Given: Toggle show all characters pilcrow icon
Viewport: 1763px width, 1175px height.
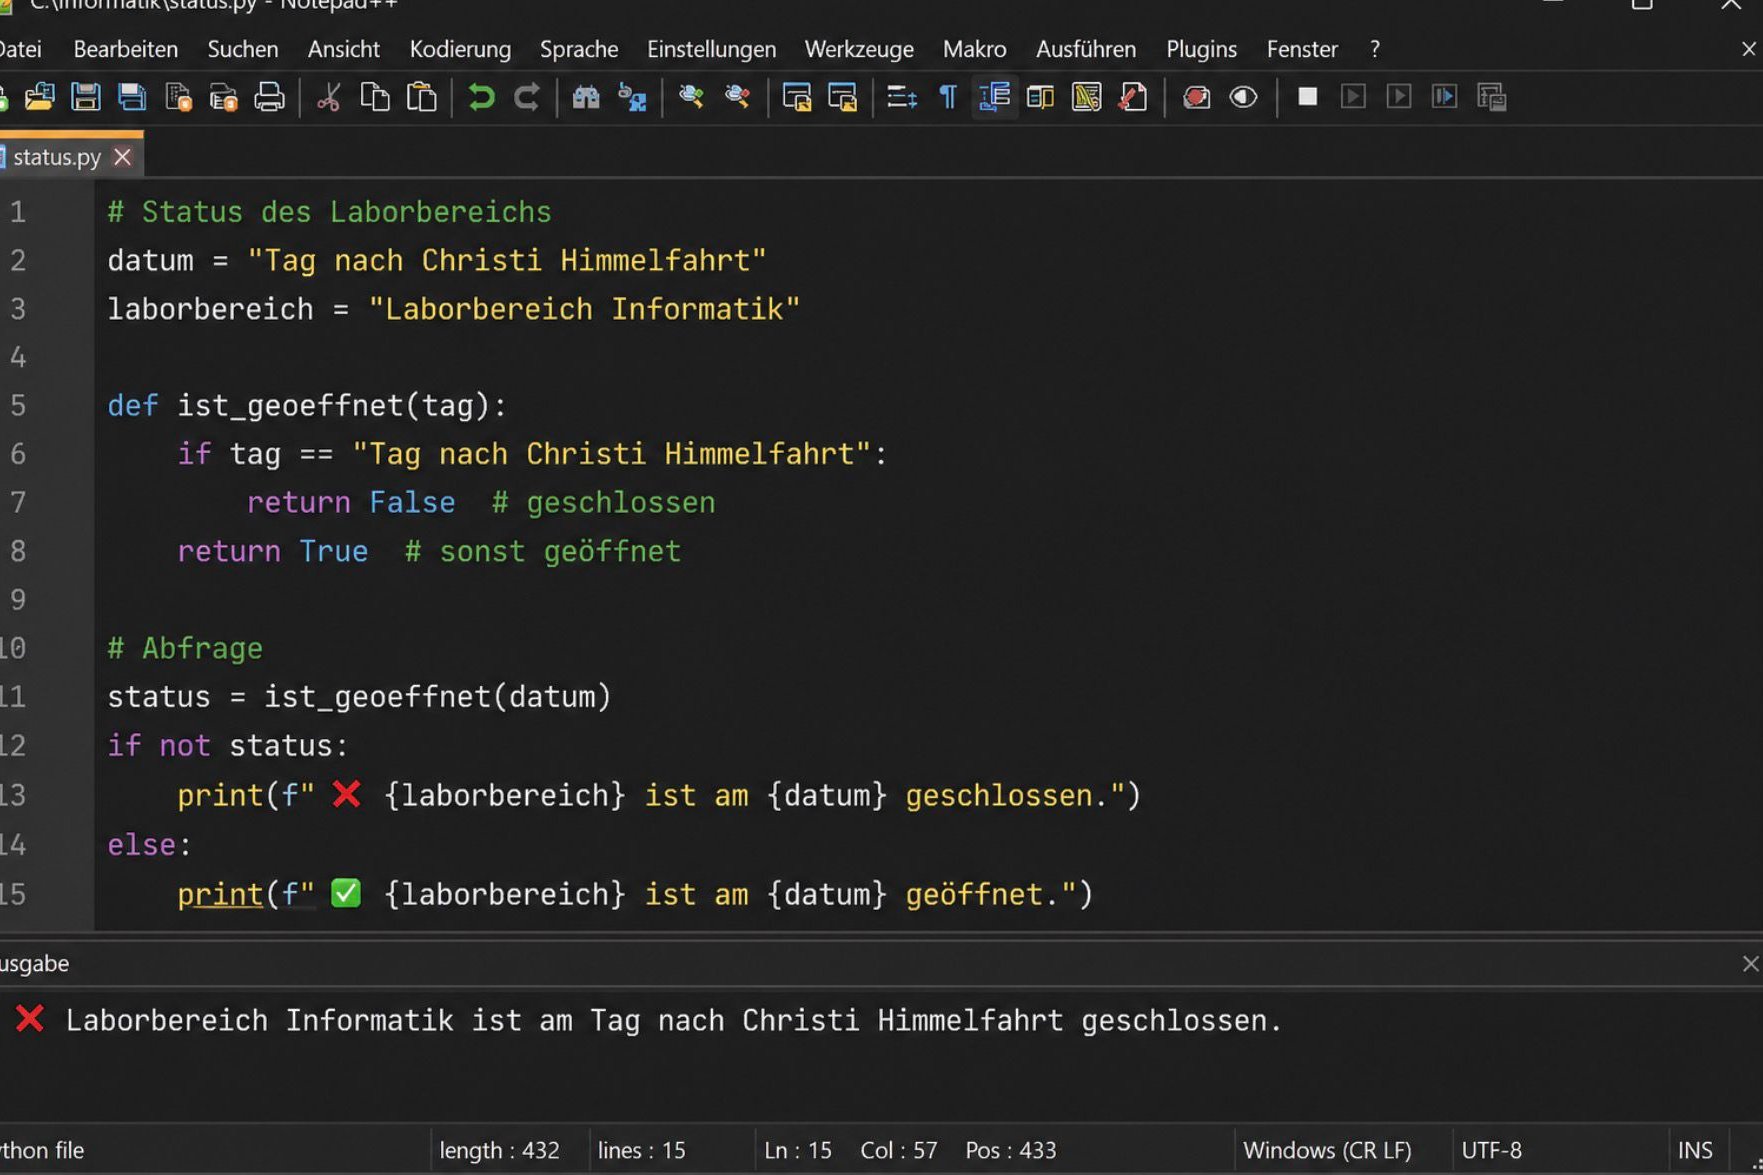Looking at the screenshot, I should [x=947, y=97].
